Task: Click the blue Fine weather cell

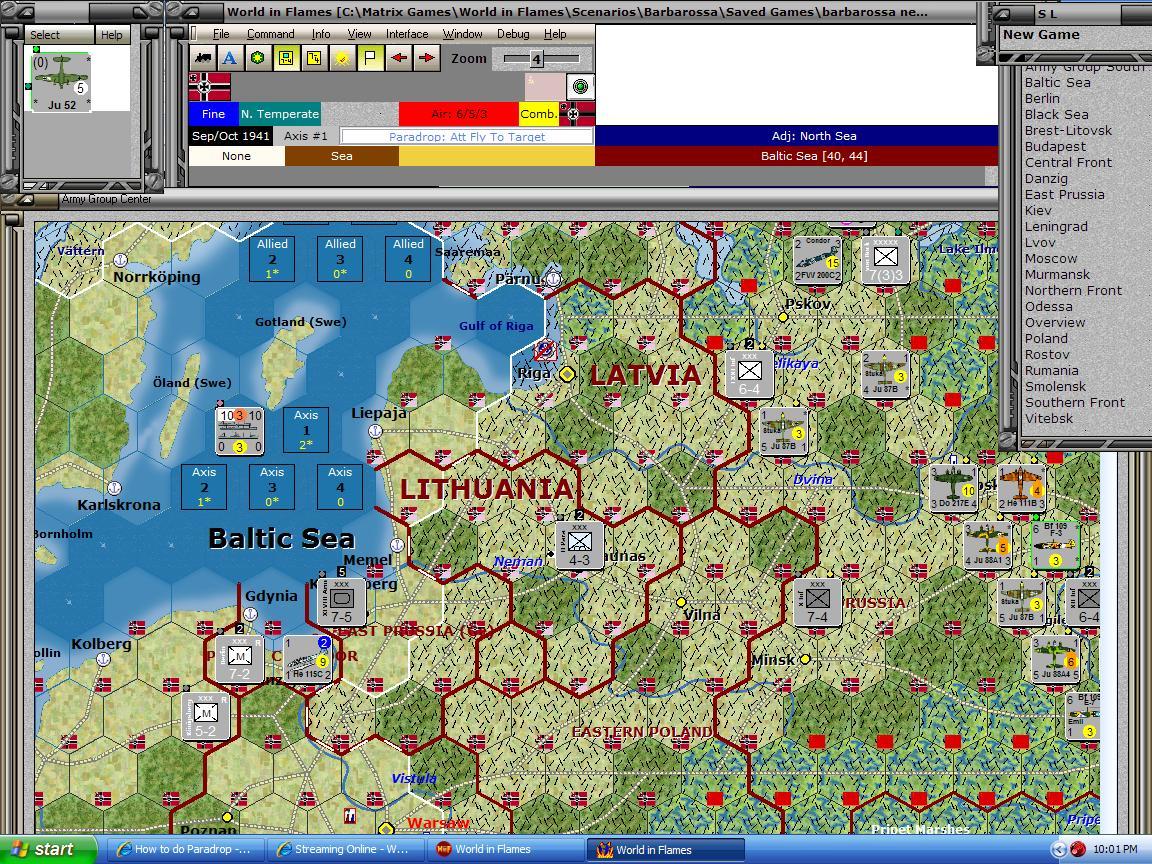Action: point(213,114)
